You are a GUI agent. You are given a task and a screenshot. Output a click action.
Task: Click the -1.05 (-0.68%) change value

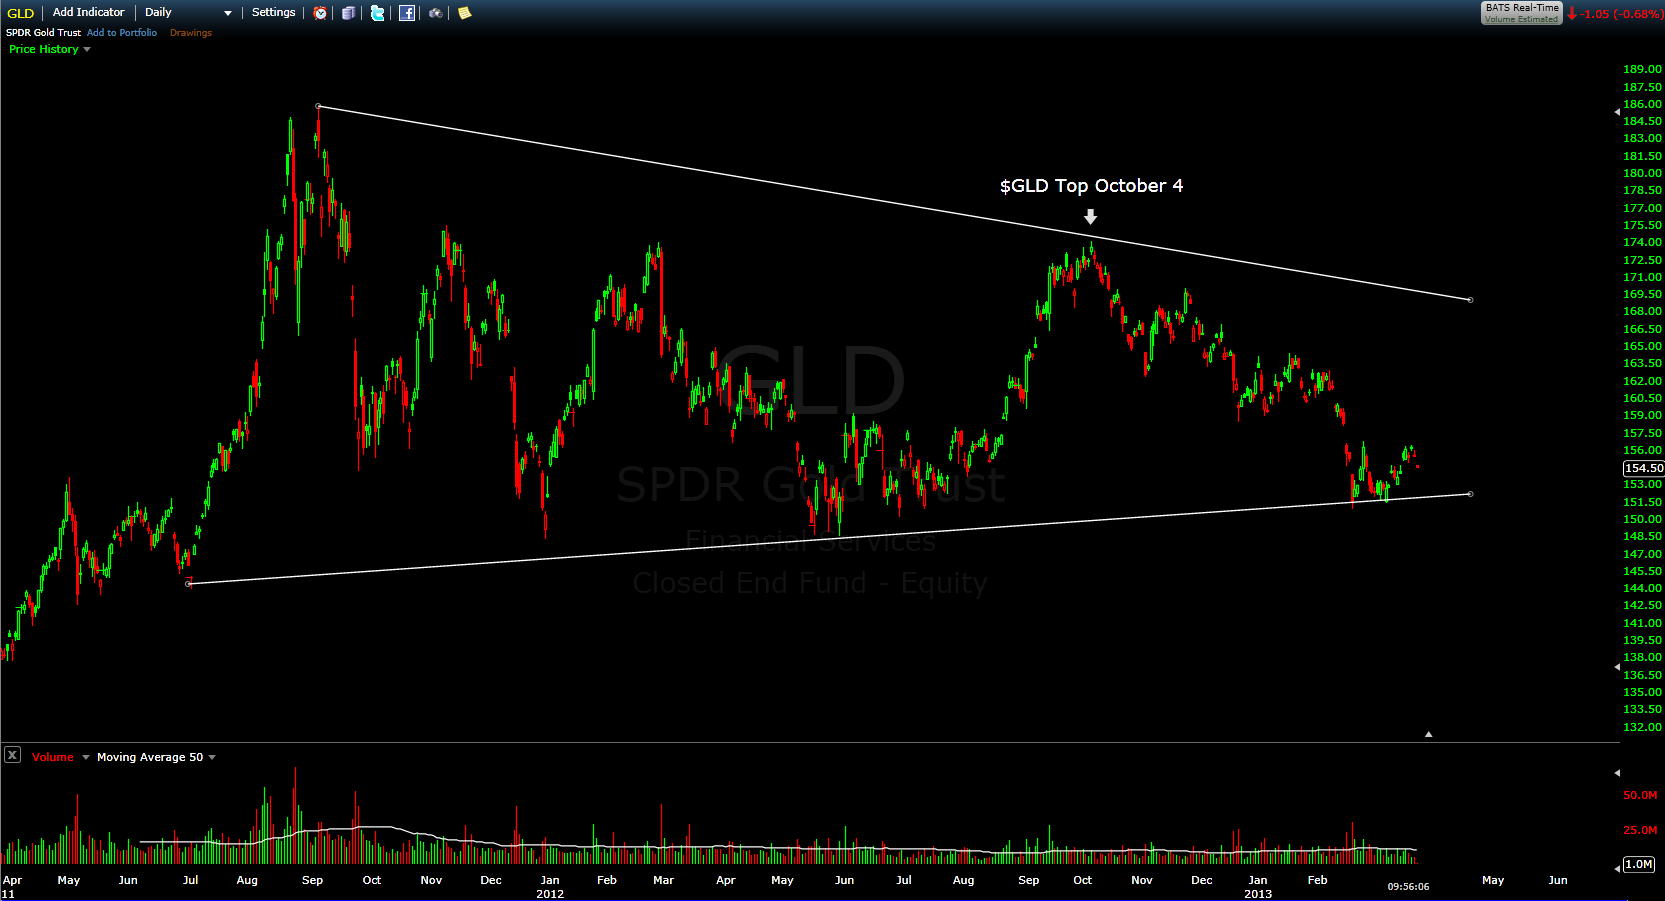point(1621,14)
